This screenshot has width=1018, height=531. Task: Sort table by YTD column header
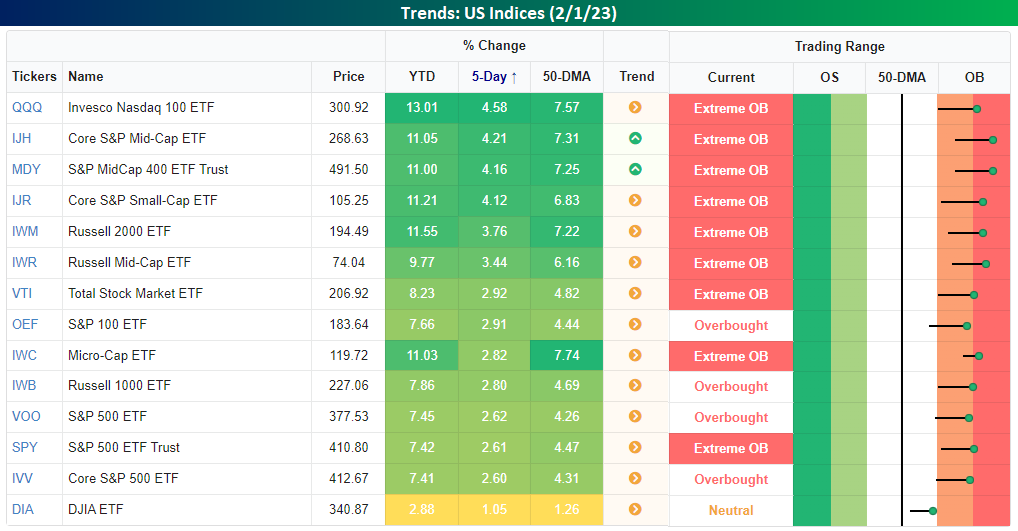(422, 76)
